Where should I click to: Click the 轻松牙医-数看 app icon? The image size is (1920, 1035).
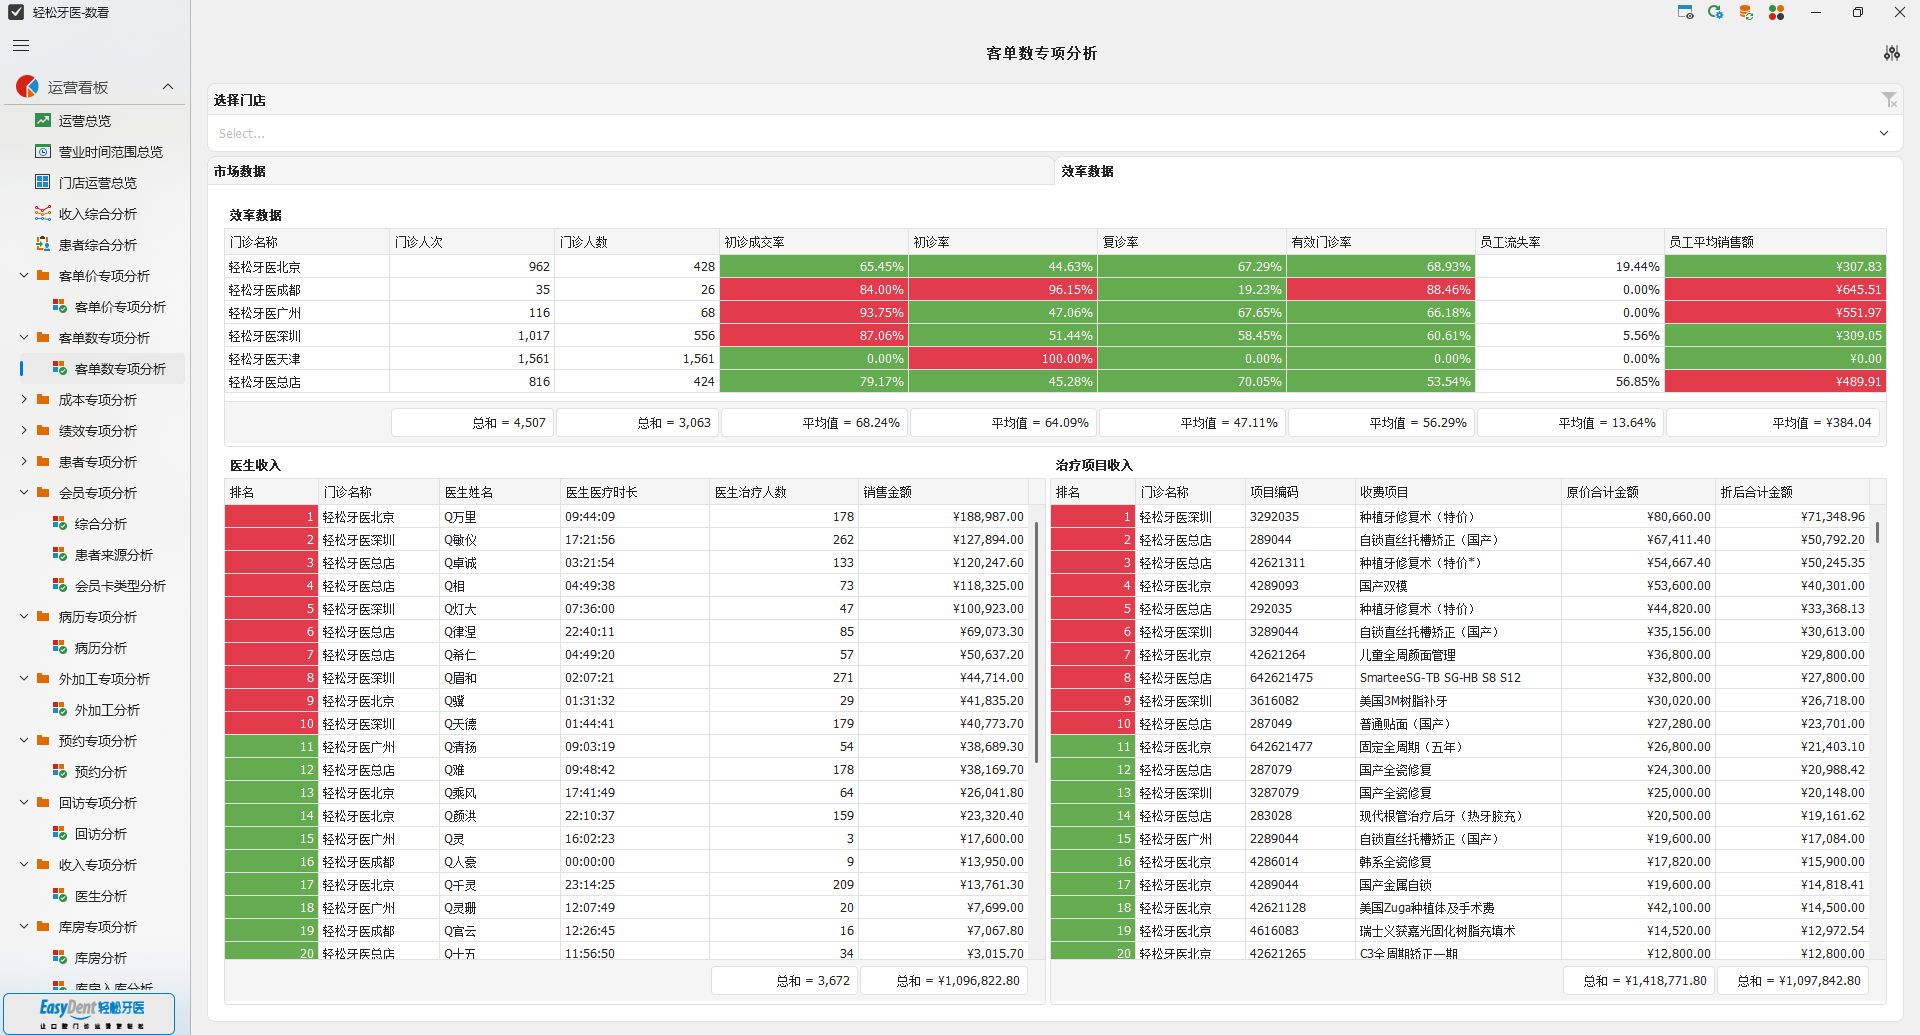(x=16, y=12)
